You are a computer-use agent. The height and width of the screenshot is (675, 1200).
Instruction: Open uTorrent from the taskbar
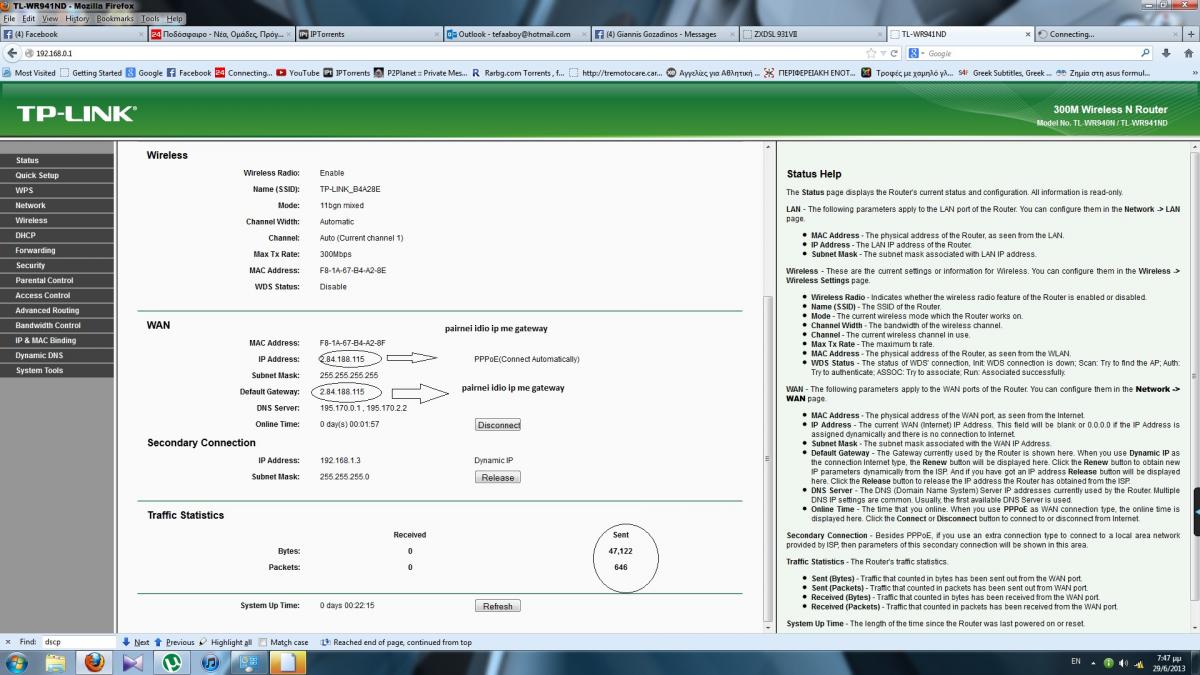click(x=172, y=662)
